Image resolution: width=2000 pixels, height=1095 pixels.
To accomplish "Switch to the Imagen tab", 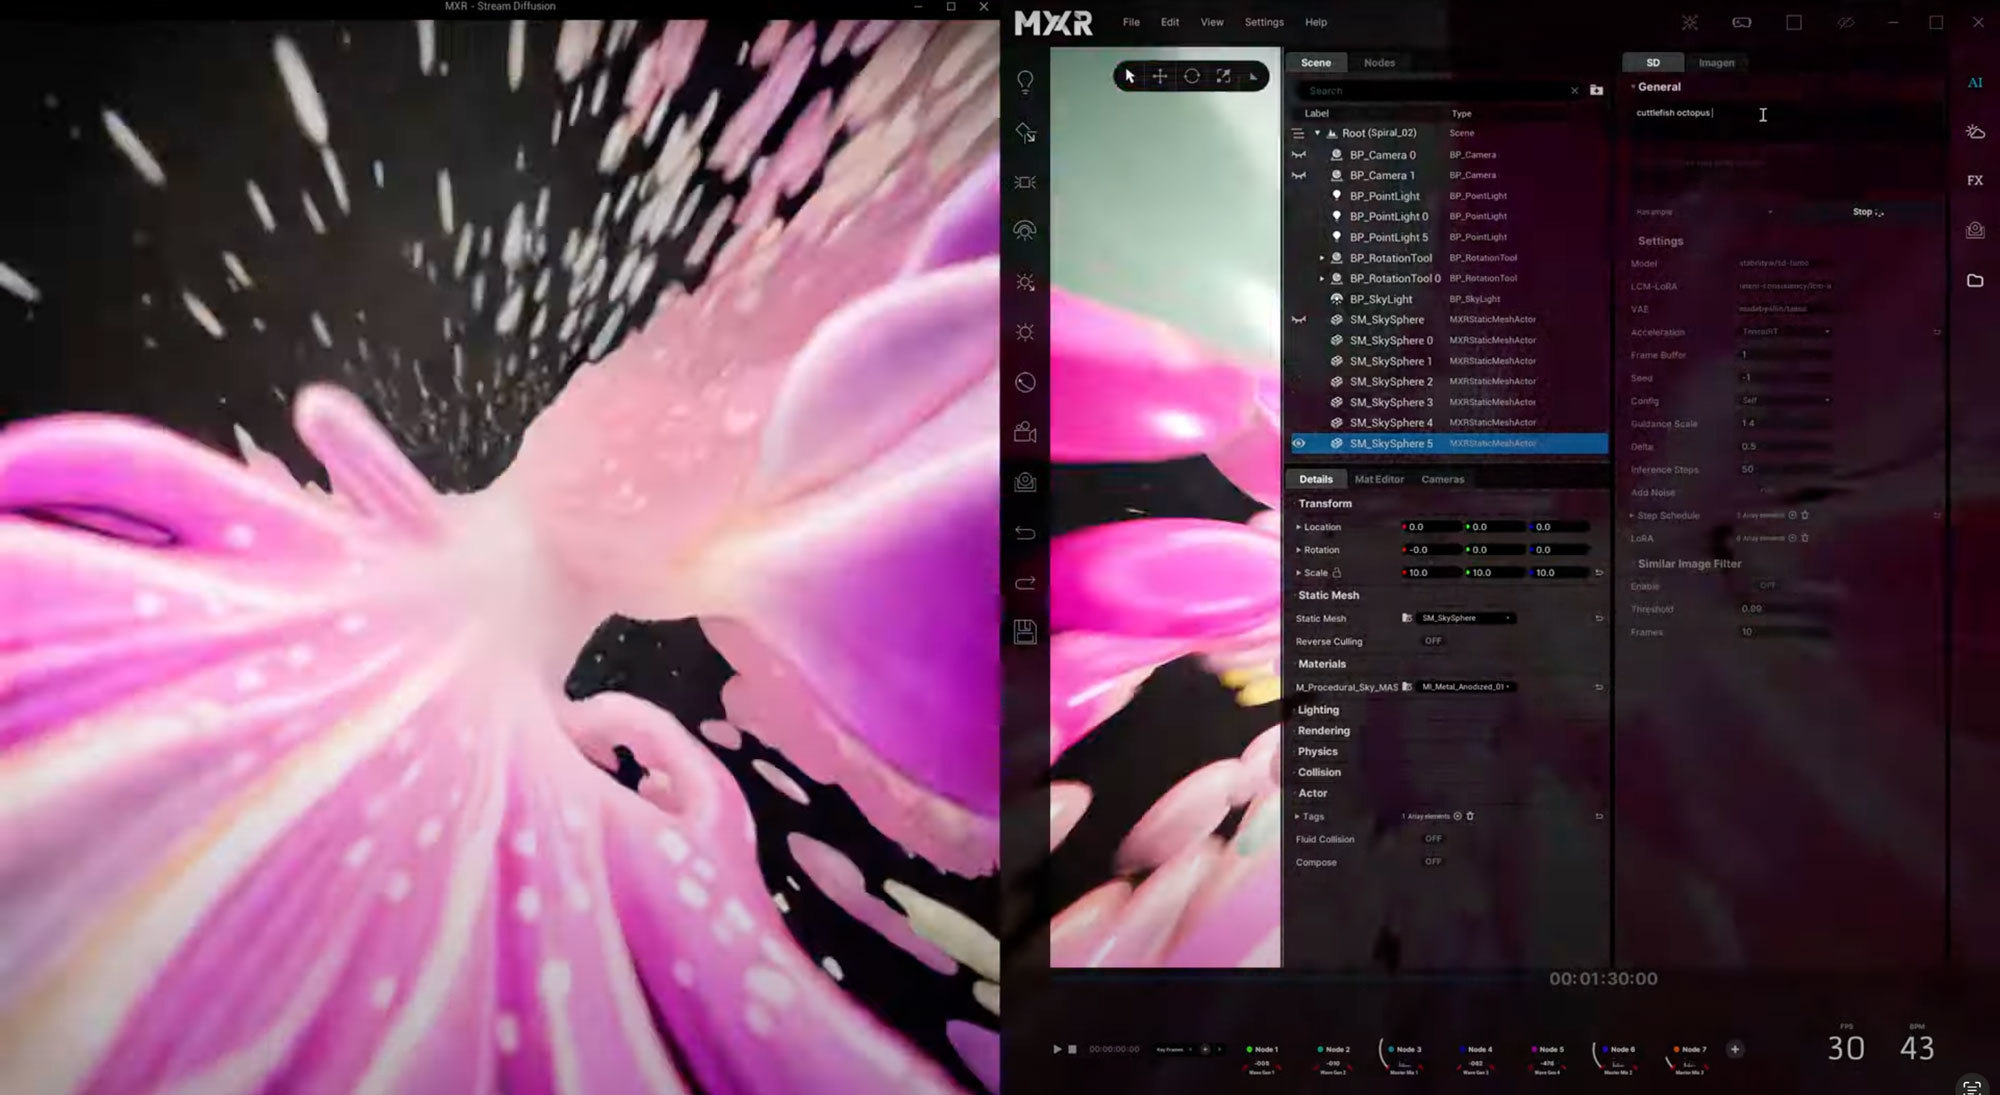I will coord(1716,63).
